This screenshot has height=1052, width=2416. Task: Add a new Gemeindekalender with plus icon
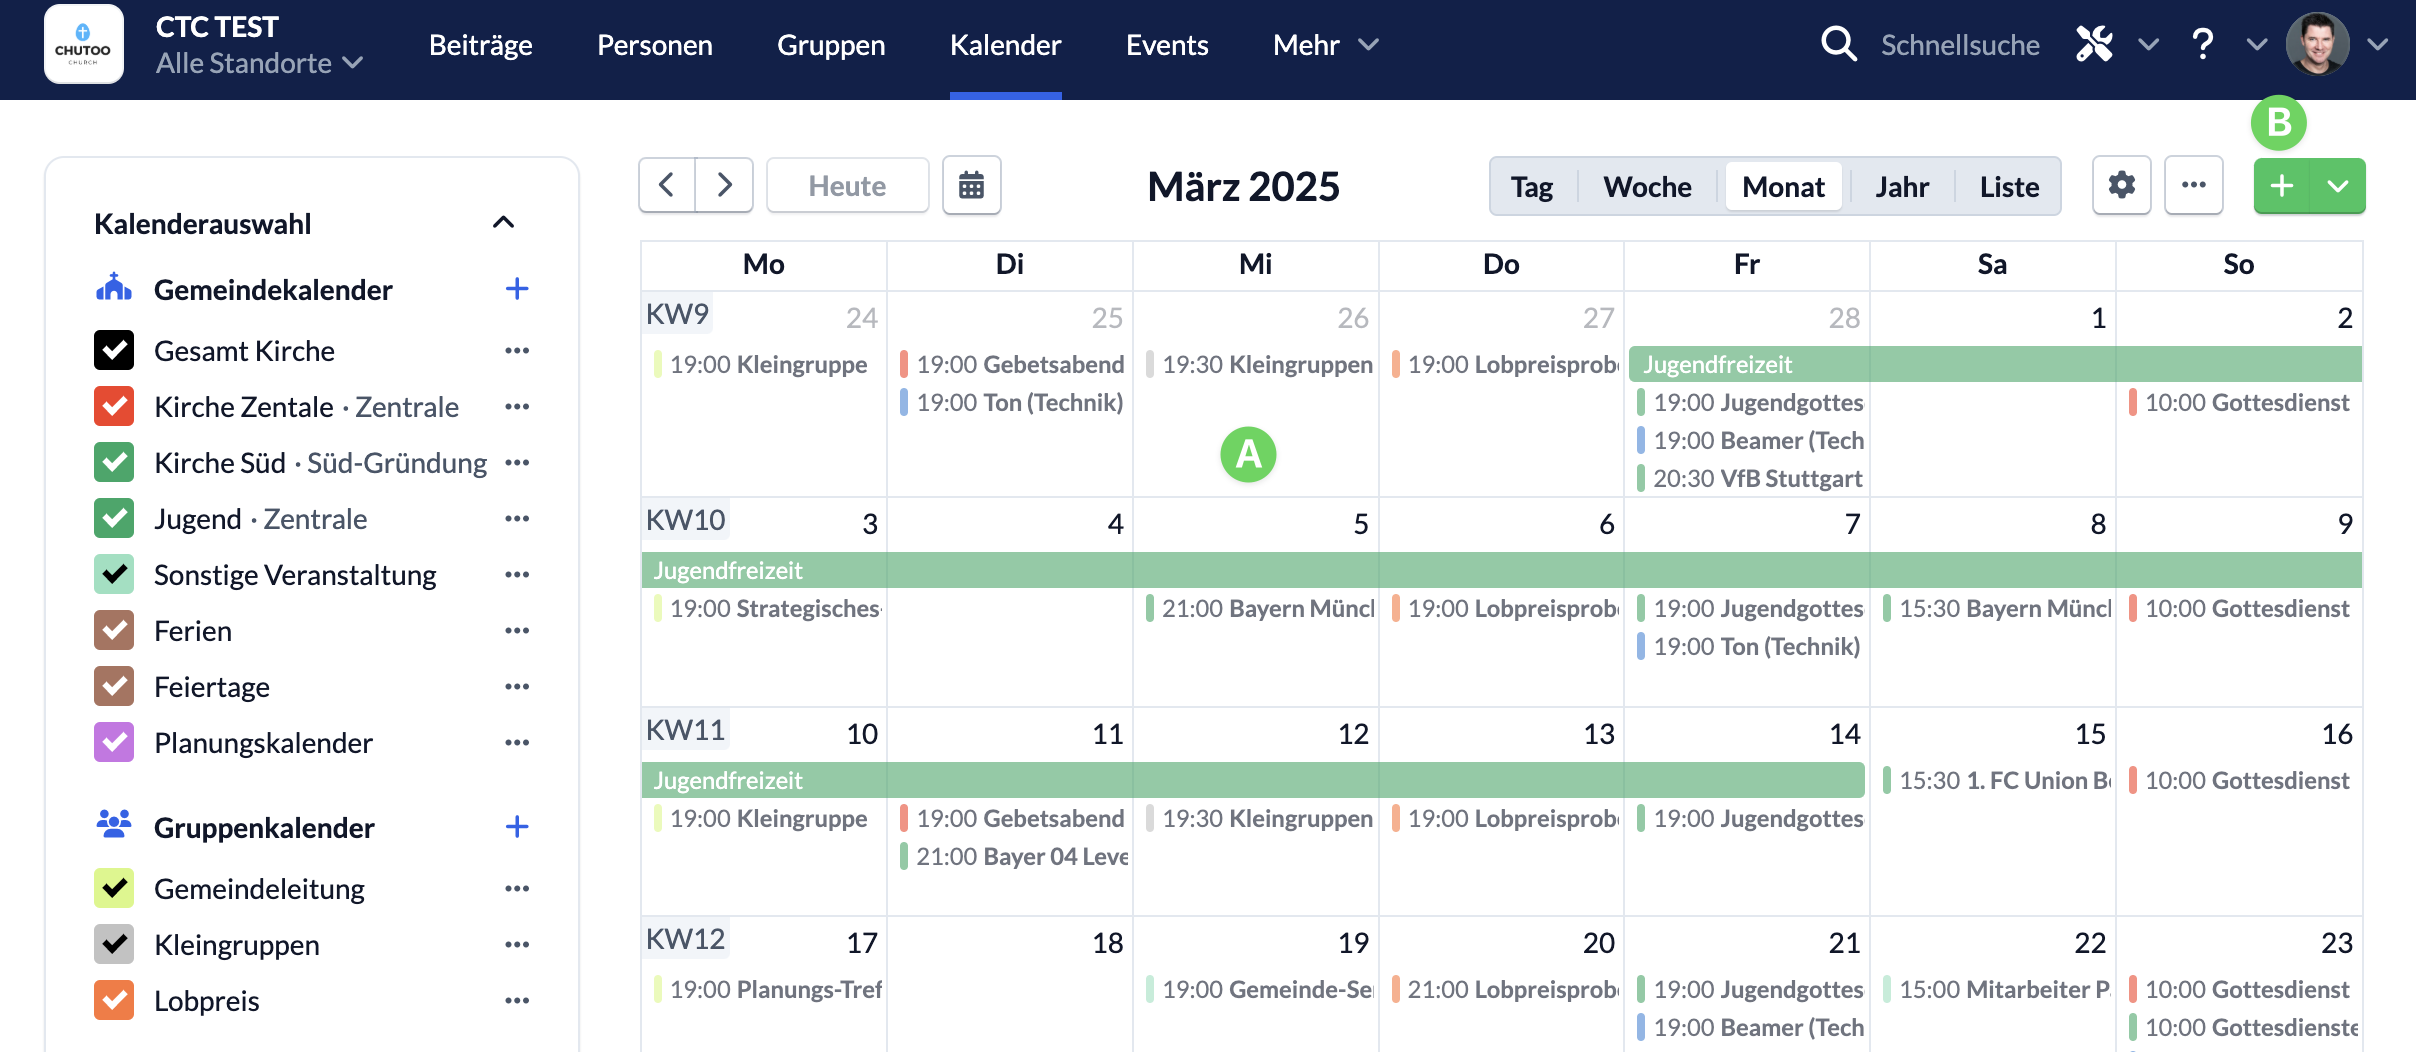[517, 289]
